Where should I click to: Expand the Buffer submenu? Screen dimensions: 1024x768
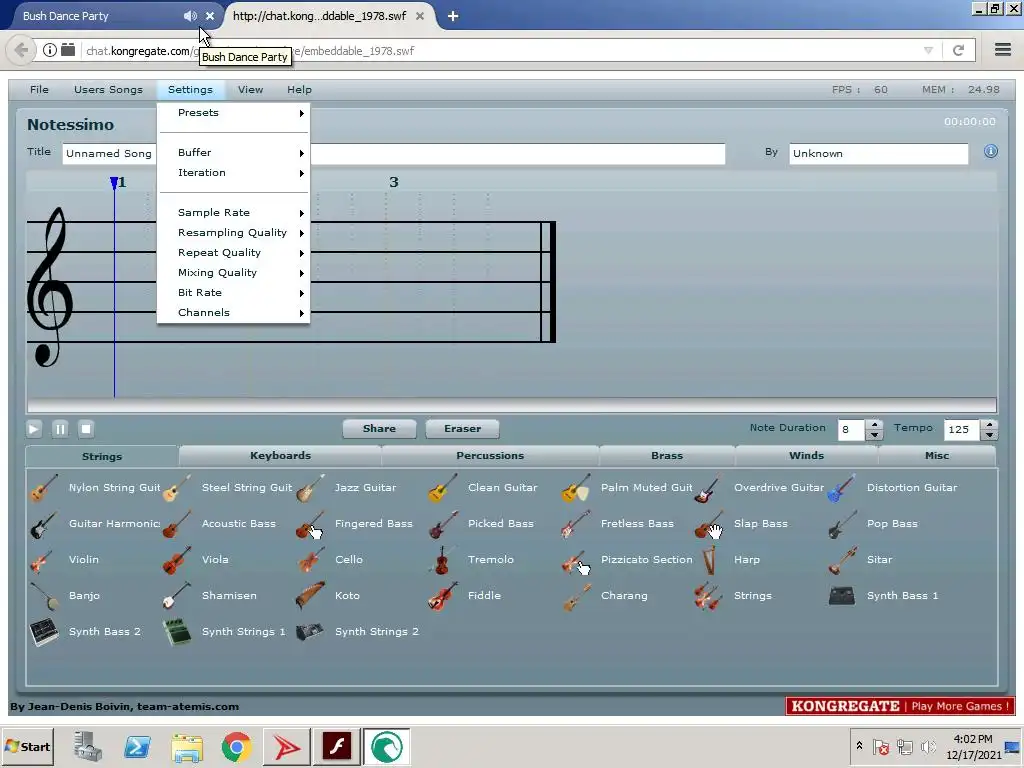(x=233, y=153)
